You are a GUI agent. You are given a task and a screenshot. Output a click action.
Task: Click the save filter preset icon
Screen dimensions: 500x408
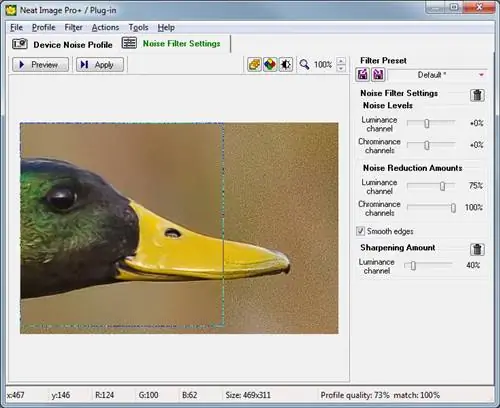point(378,74)
